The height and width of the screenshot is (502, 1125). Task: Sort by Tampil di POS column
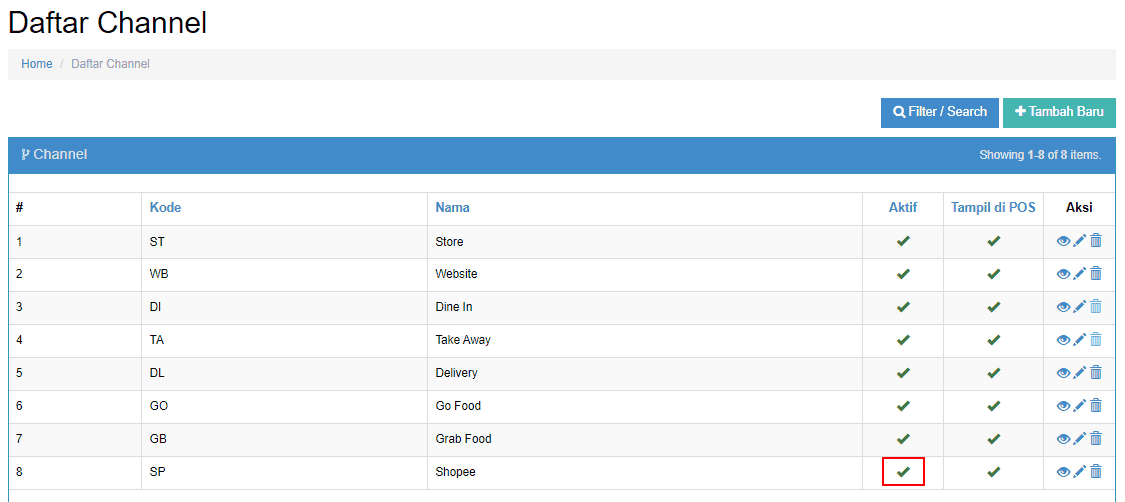point(994,208)
